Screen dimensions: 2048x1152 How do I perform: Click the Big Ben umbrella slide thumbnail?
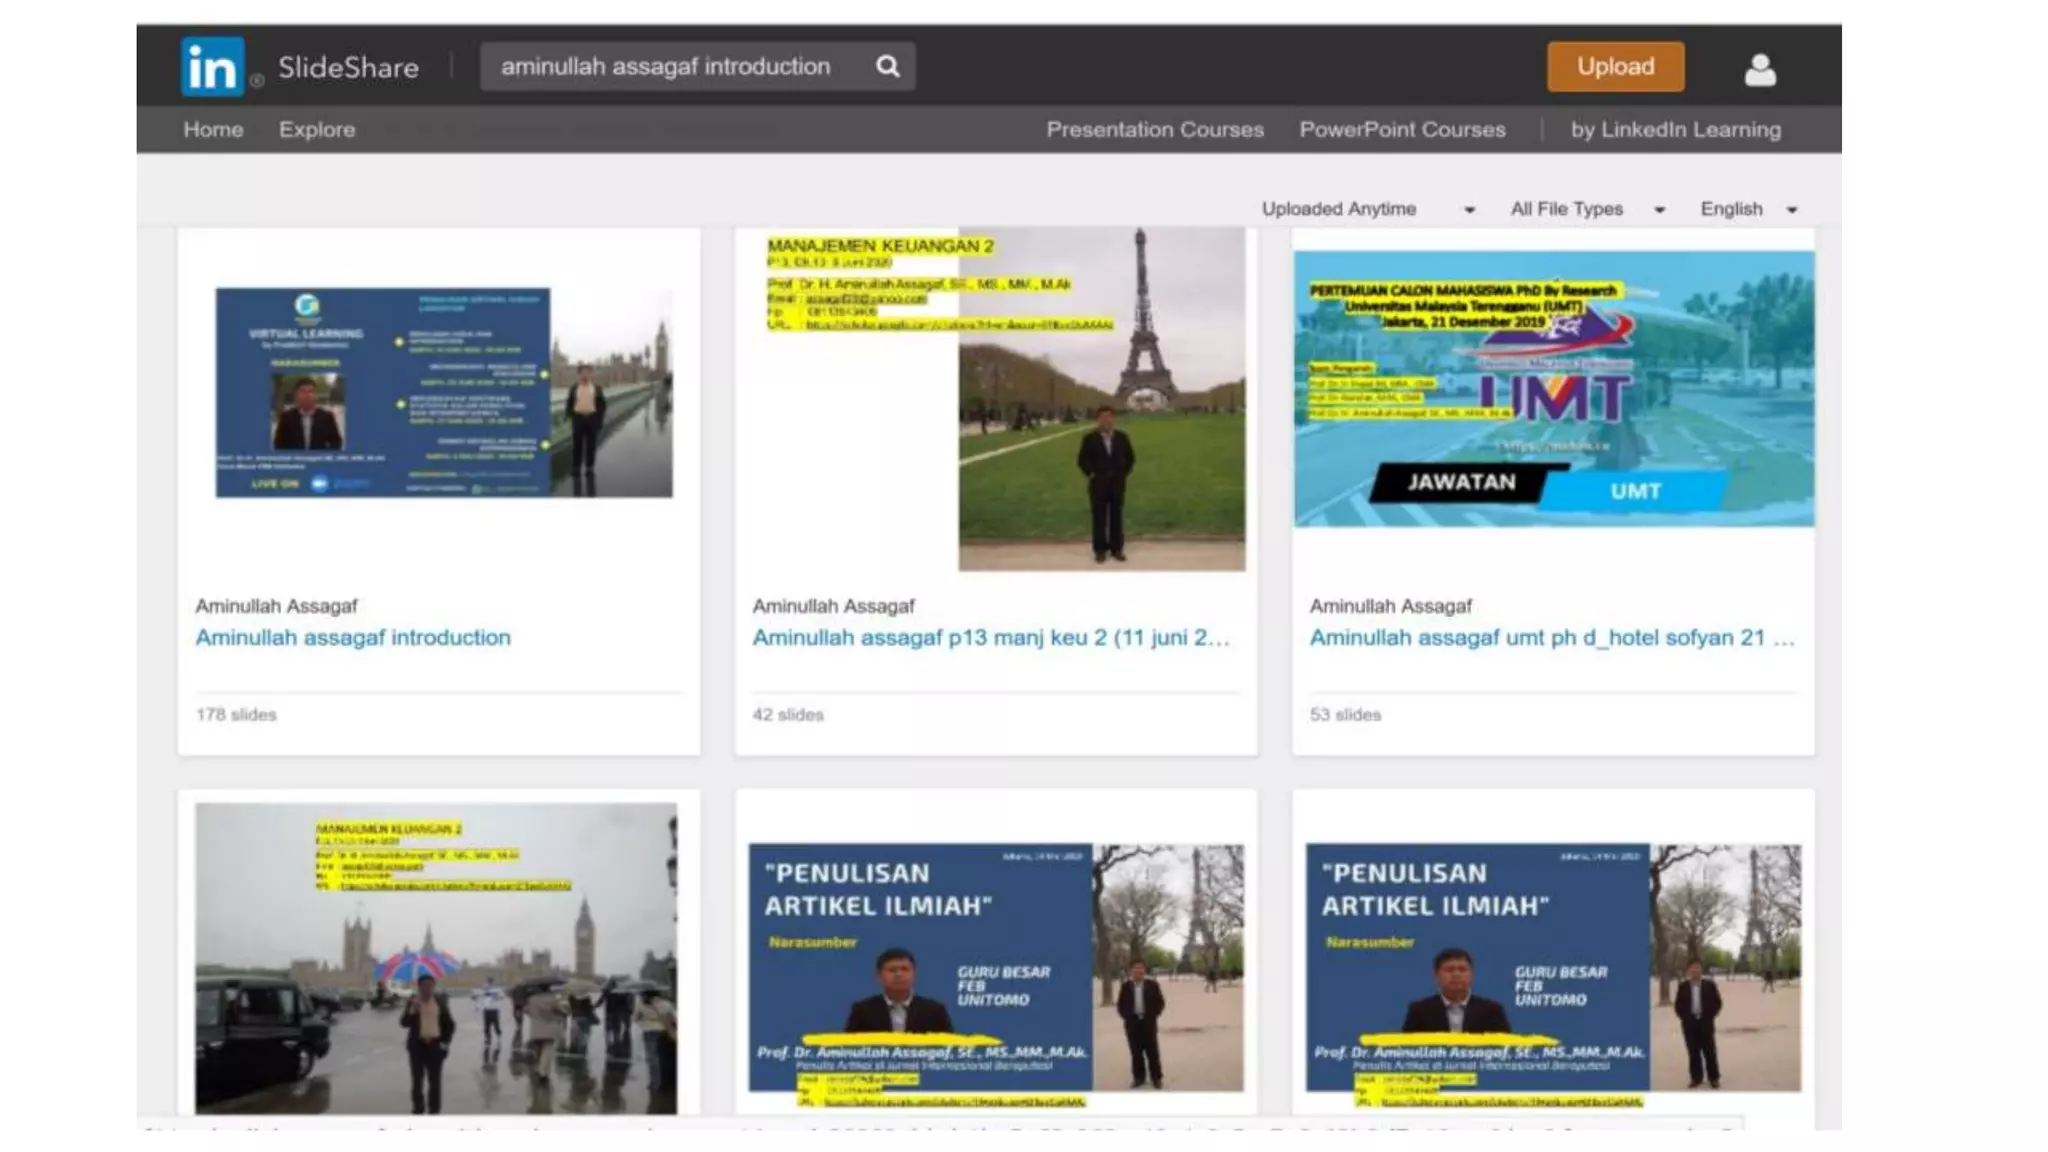coord(436,957)
